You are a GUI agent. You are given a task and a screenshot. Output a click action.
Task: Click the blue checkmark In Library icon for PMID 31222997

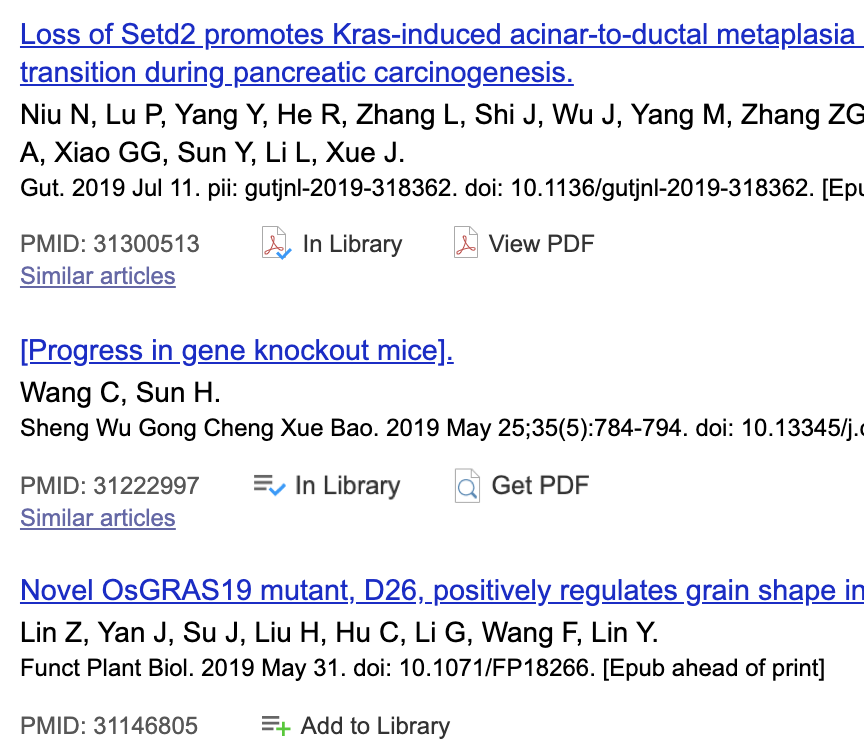coord(266,485)
